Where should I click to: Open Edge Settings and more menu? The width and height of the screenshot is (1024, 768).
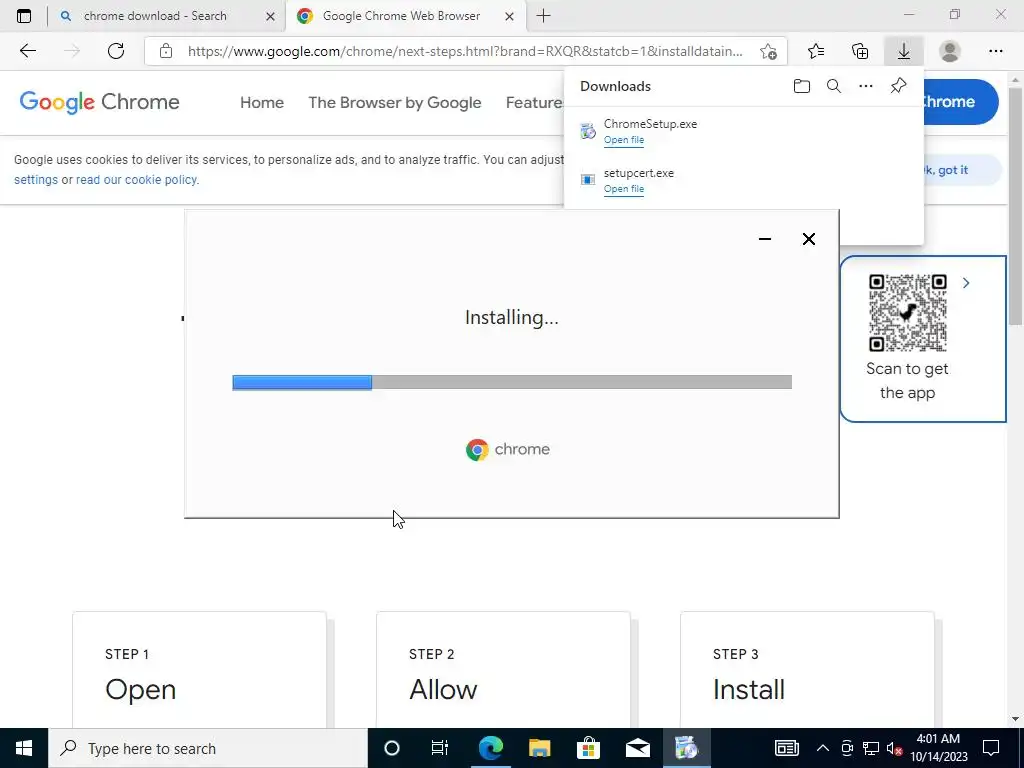(x=995, y=51)
